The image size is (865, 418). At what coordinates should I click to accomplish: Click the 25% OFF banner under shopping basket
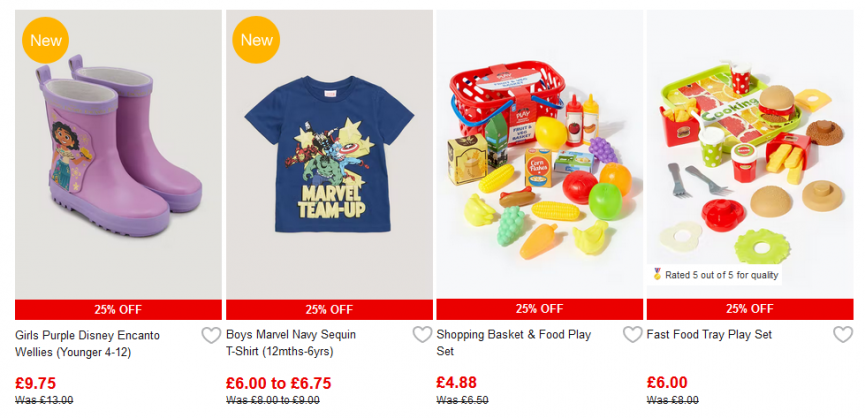[540, 309]
